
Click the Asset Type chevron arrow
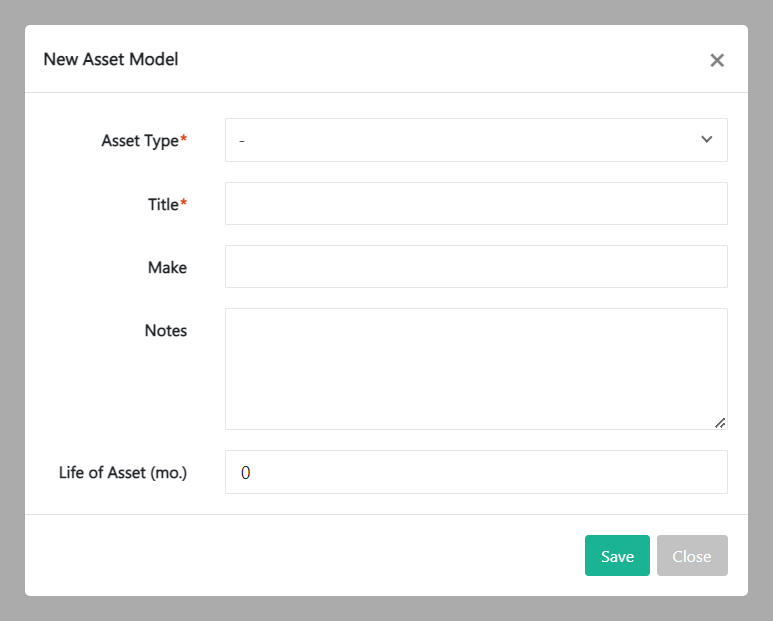[707, 140]
